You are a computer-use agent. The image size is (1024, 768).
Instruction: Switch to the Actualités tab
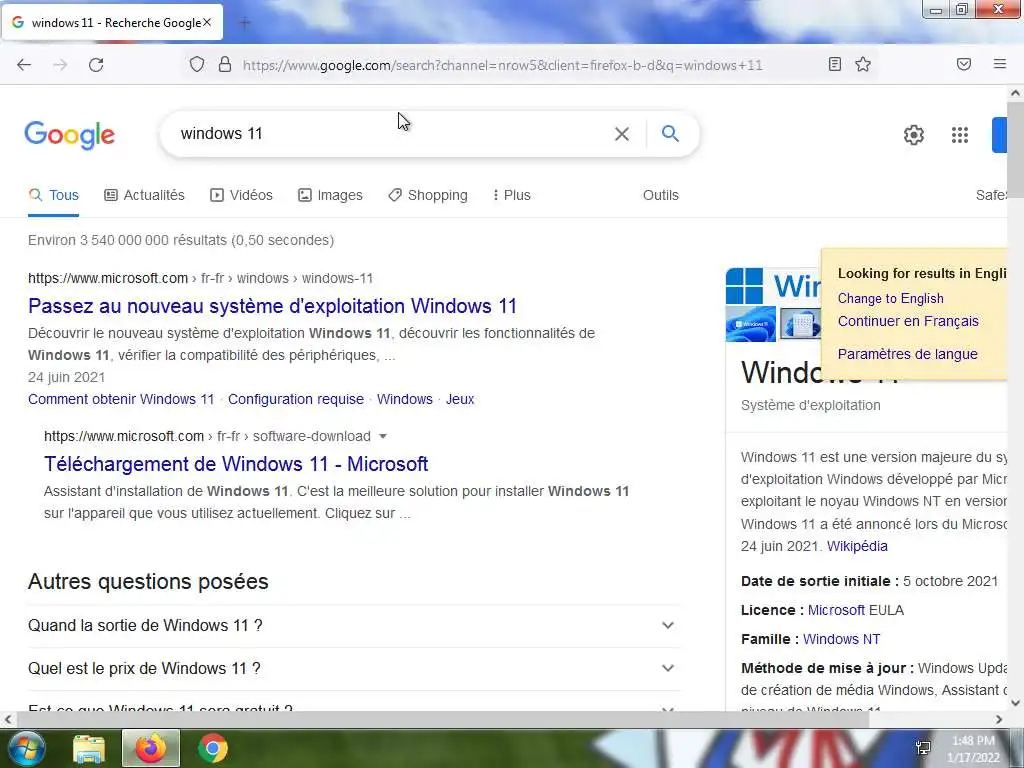coord(144,195)
